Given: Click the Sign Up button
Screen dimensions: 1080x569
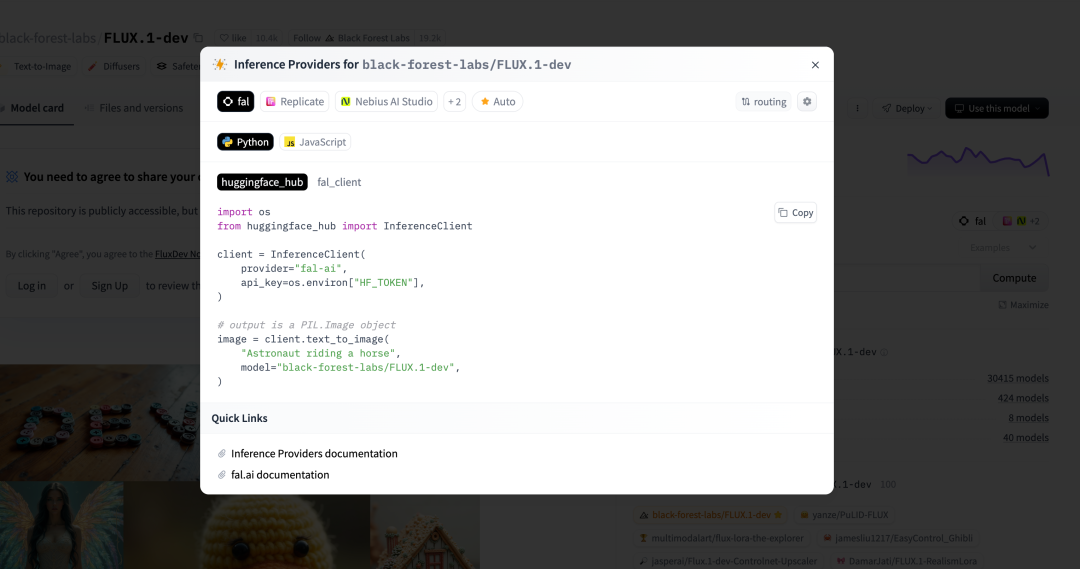Looking at the screenshot, I should (110, 285).
